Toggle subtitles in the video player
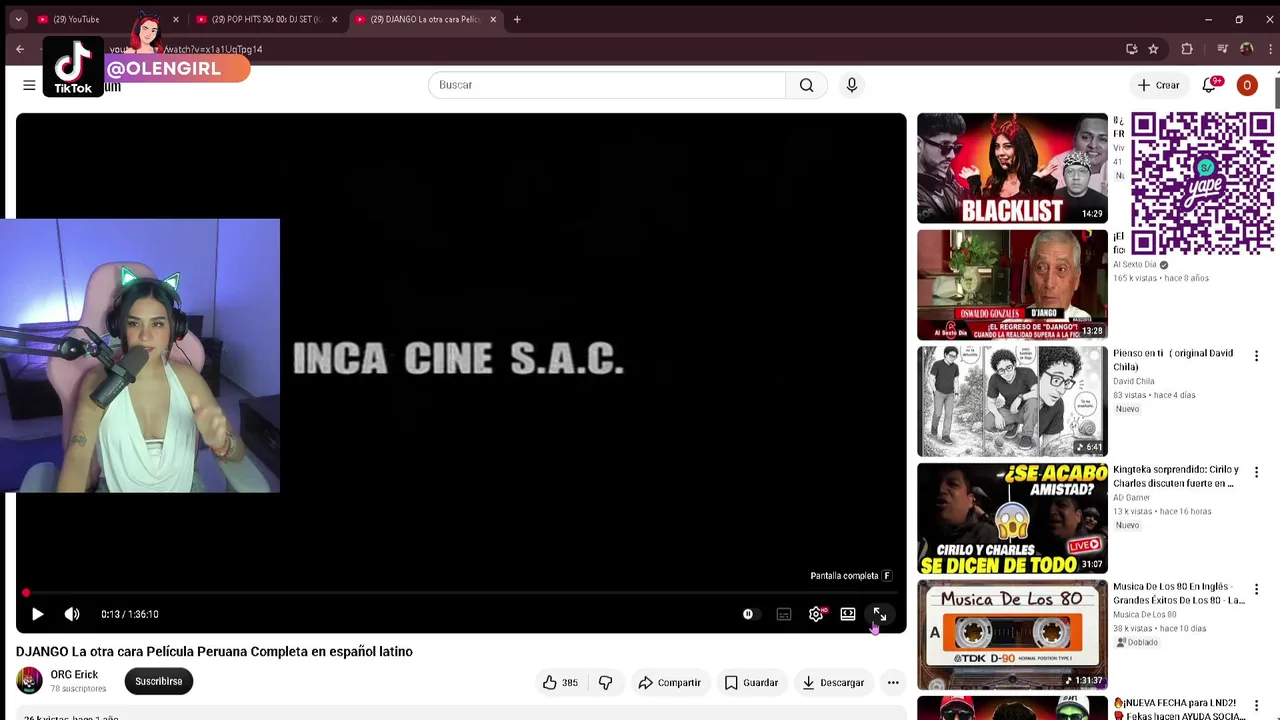This screenshot has height=720, width=1280. (784, 614)
